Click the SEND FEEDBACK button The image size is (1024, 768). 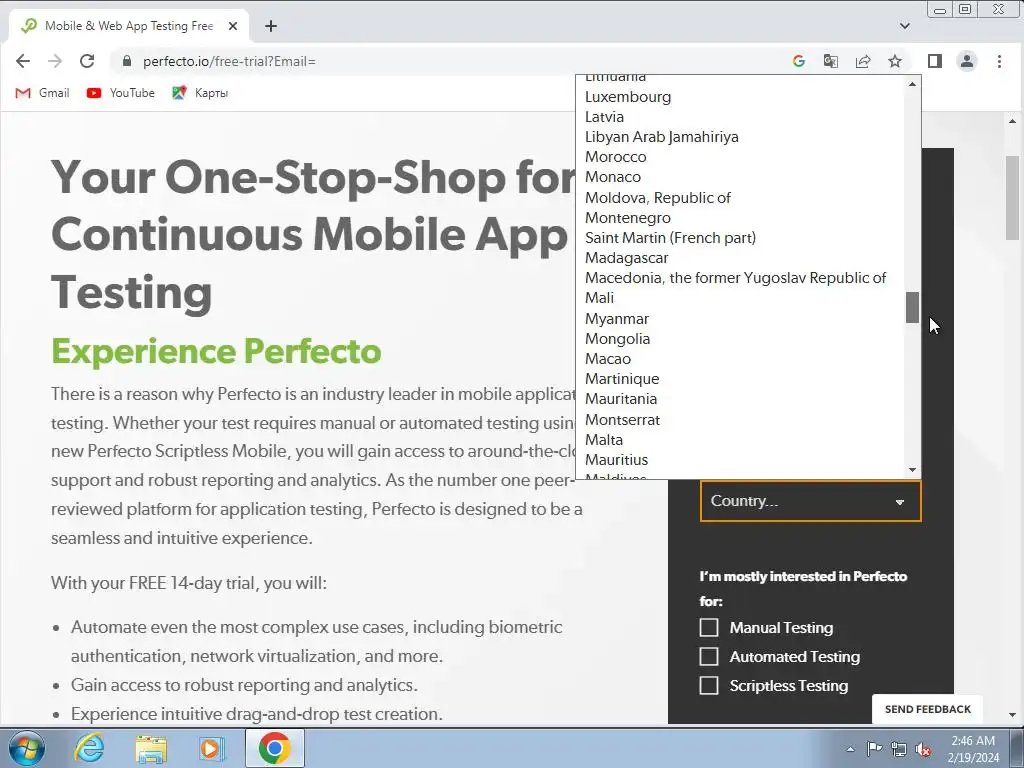[927, 709]
